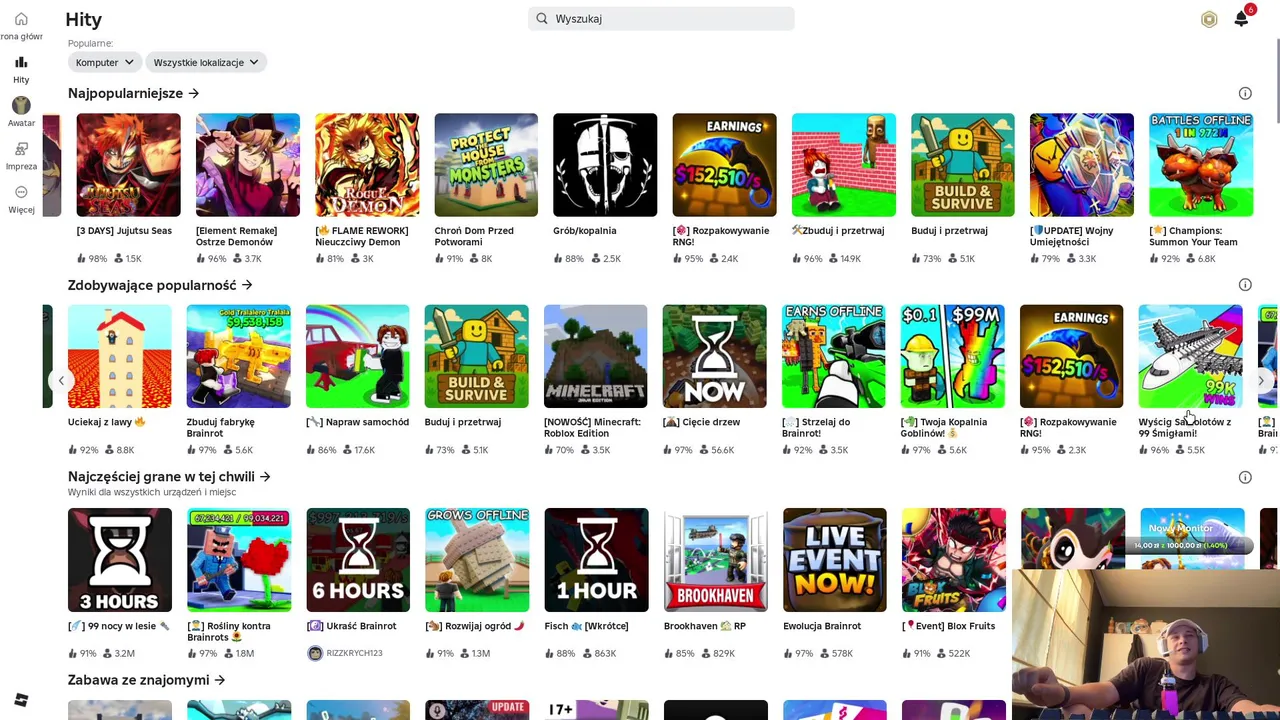1280x720 pixels.
Task: Click the Roblox logo at bottom left
Action: (21, 700)
